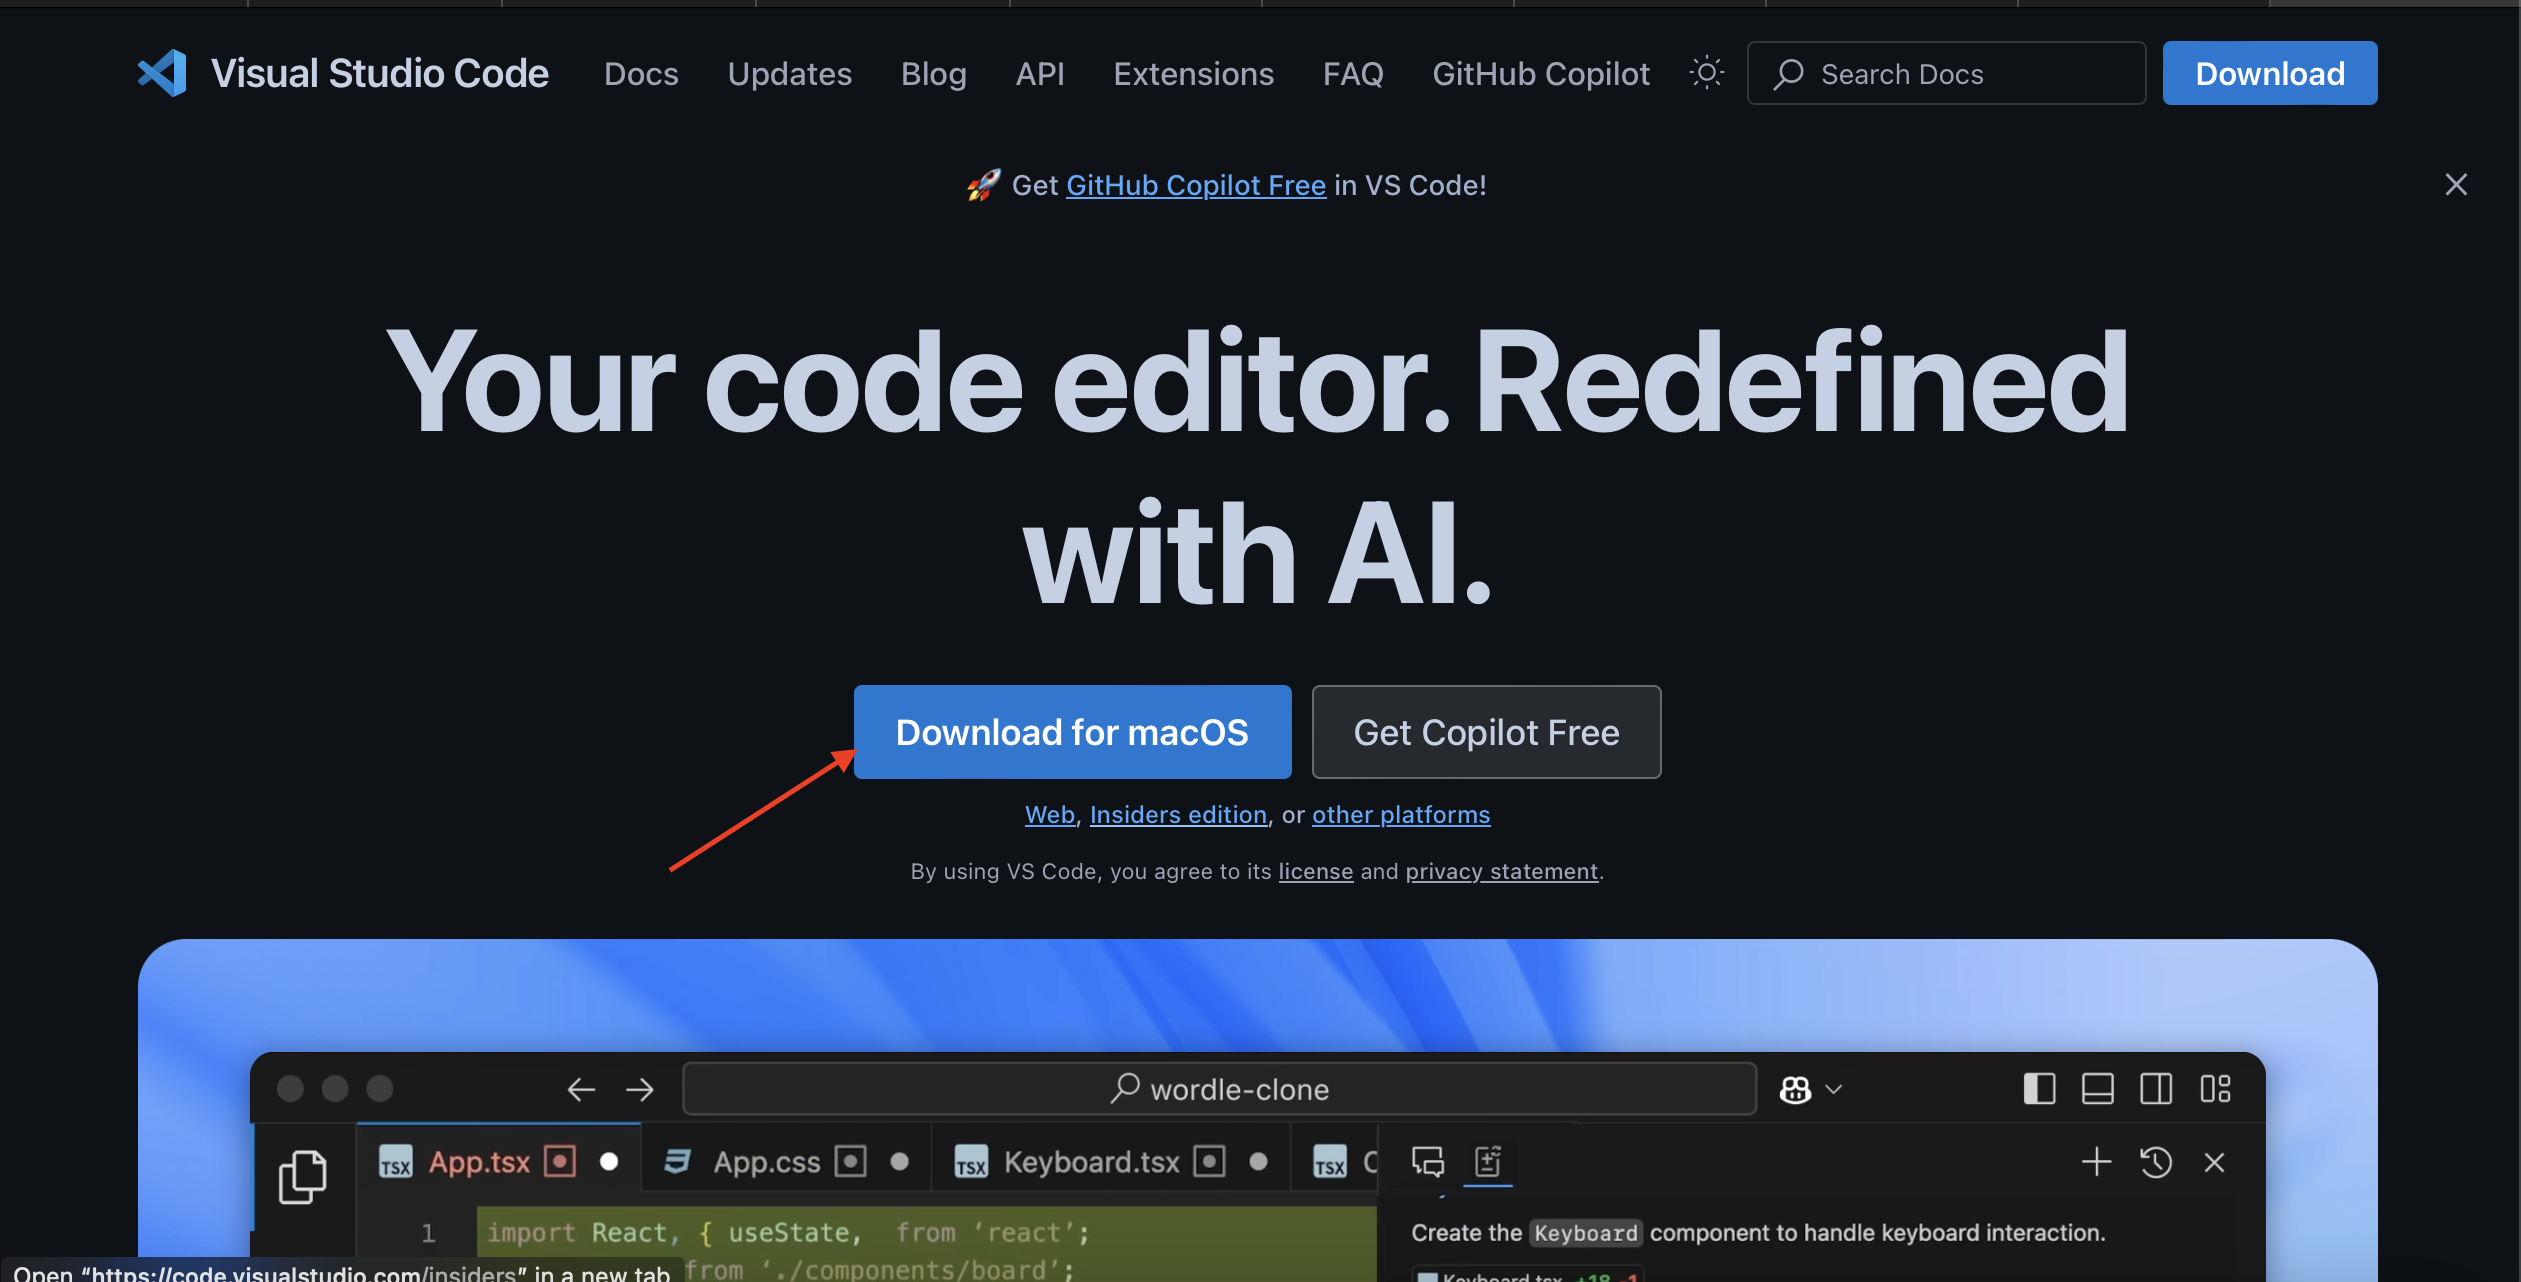Viewport: 2521px width, 1282px height.
Task: Click the TSX file icon on App.tsx tab
Action: pyautogui.click(x=395, y=1162)
